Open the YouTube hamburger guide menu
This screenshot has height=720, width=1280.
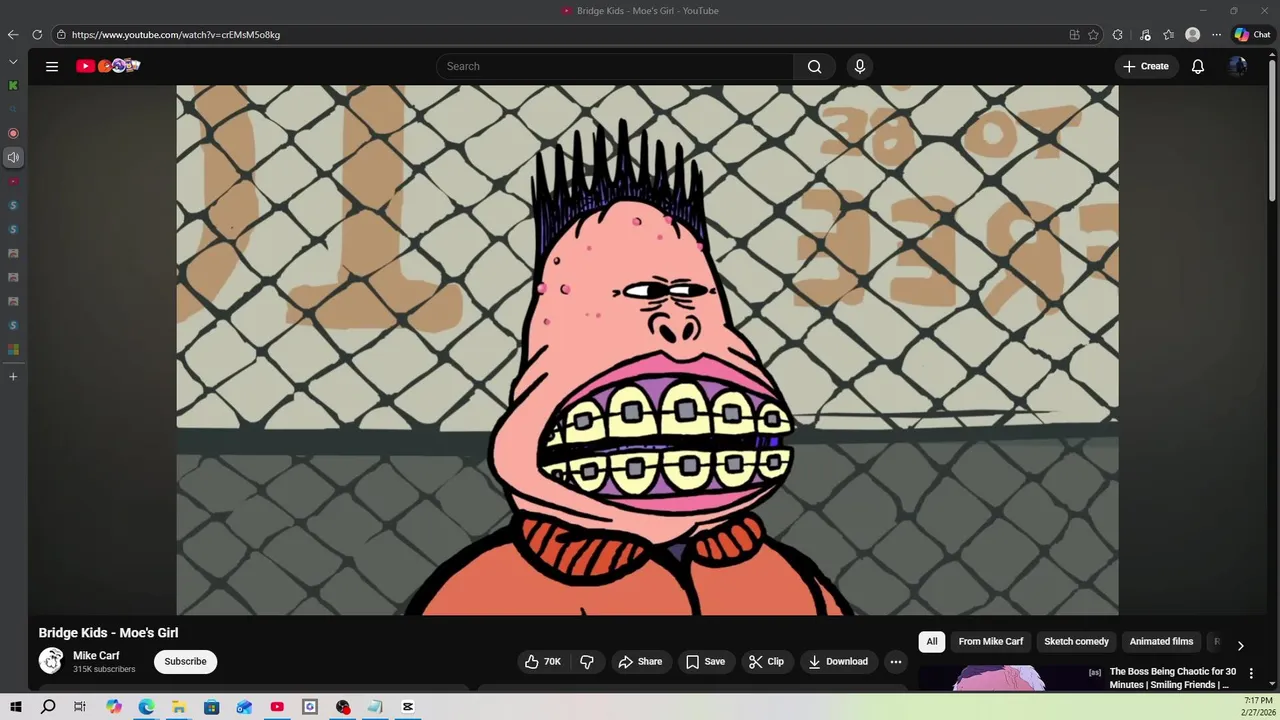point(52,66)
